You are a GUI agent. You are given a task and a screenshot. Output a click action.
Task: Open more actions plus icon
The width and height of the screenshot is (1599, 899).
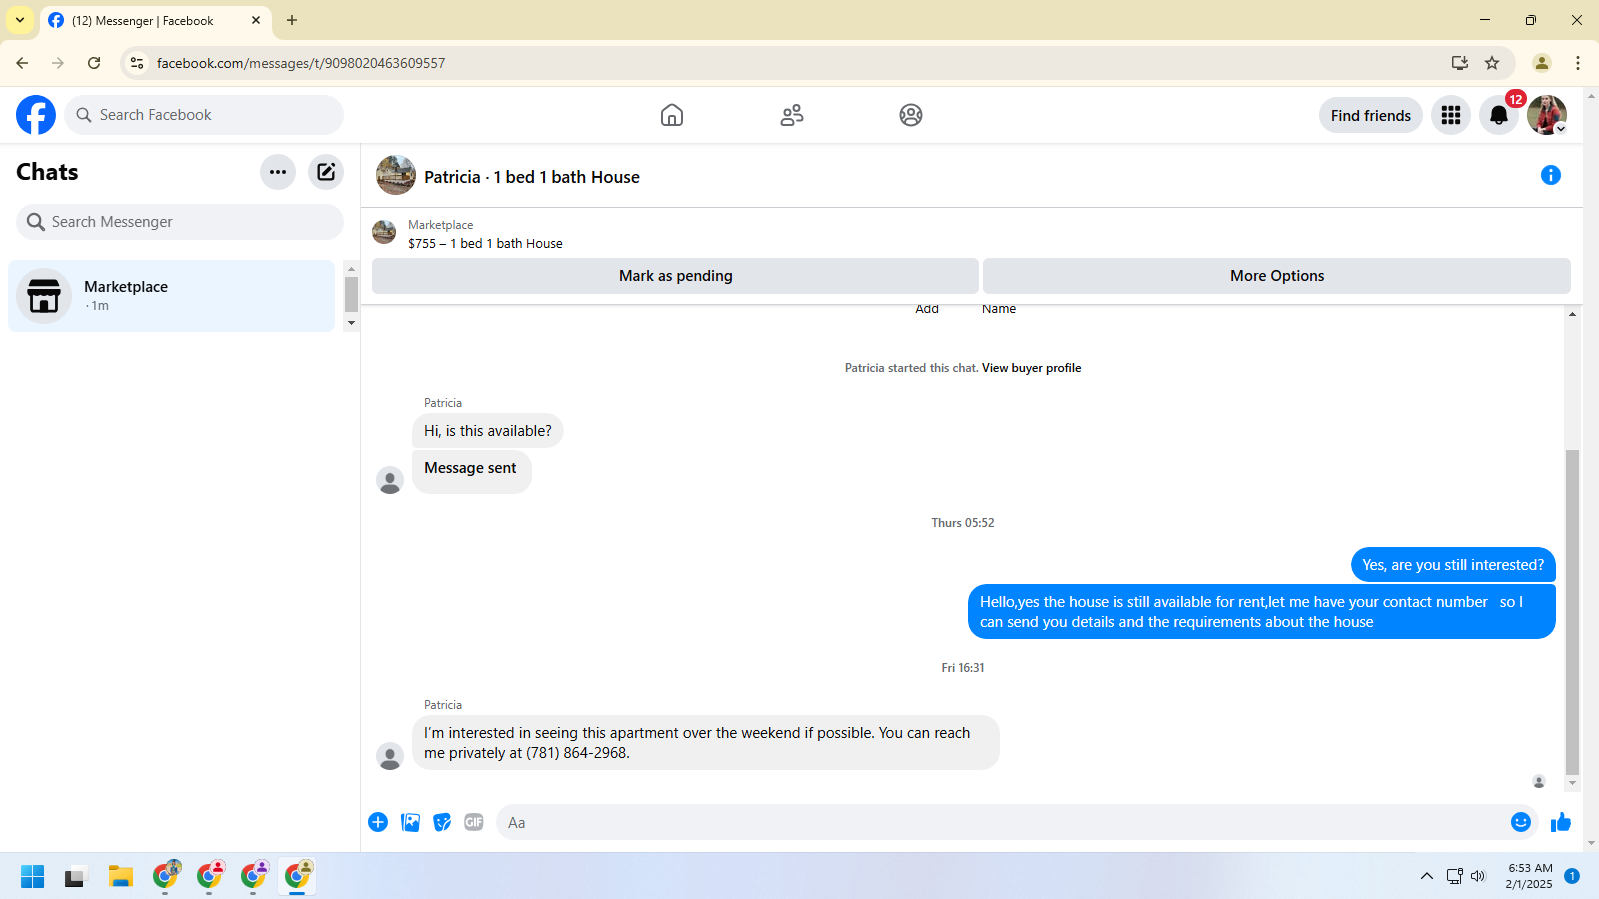[378, 822]
